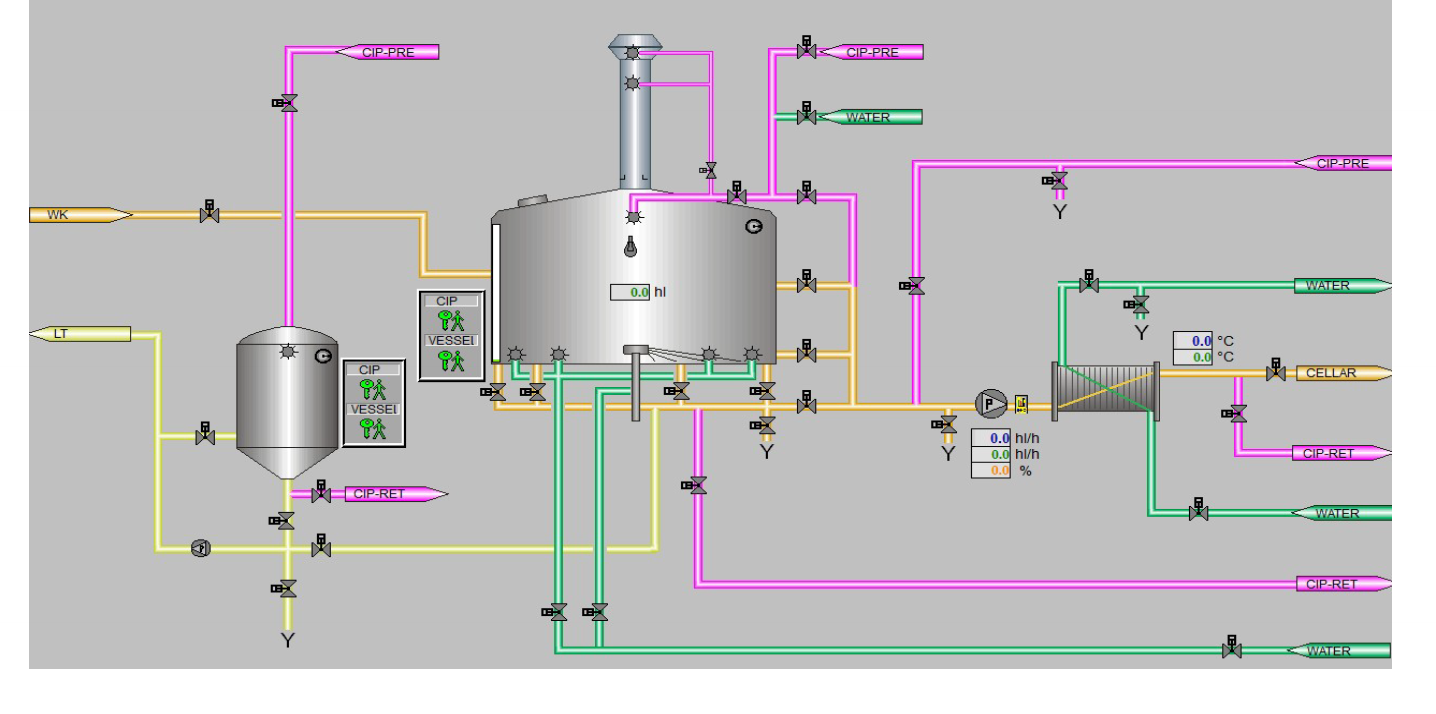The width and height of the screenshot is (1436, 714).
Task: Click the valve next to the top-center CIP-PRE tag
Action: click(x=806, y=49)
